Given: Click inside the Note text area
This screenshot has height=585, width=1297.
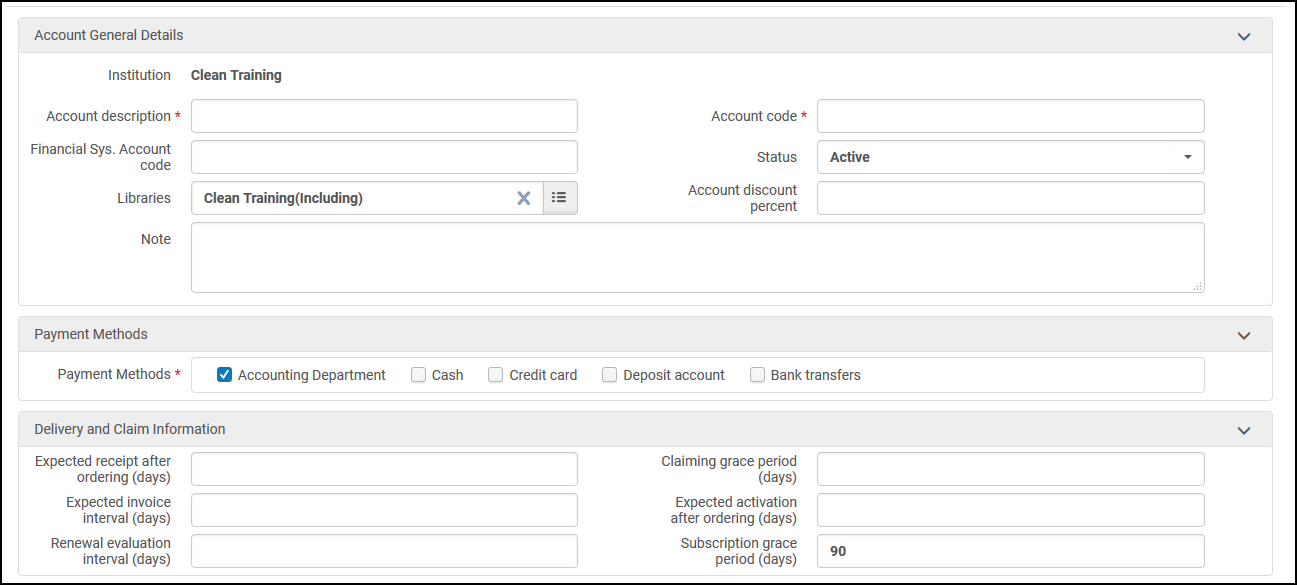Looking at the screenshot, I should pos(697,257).
